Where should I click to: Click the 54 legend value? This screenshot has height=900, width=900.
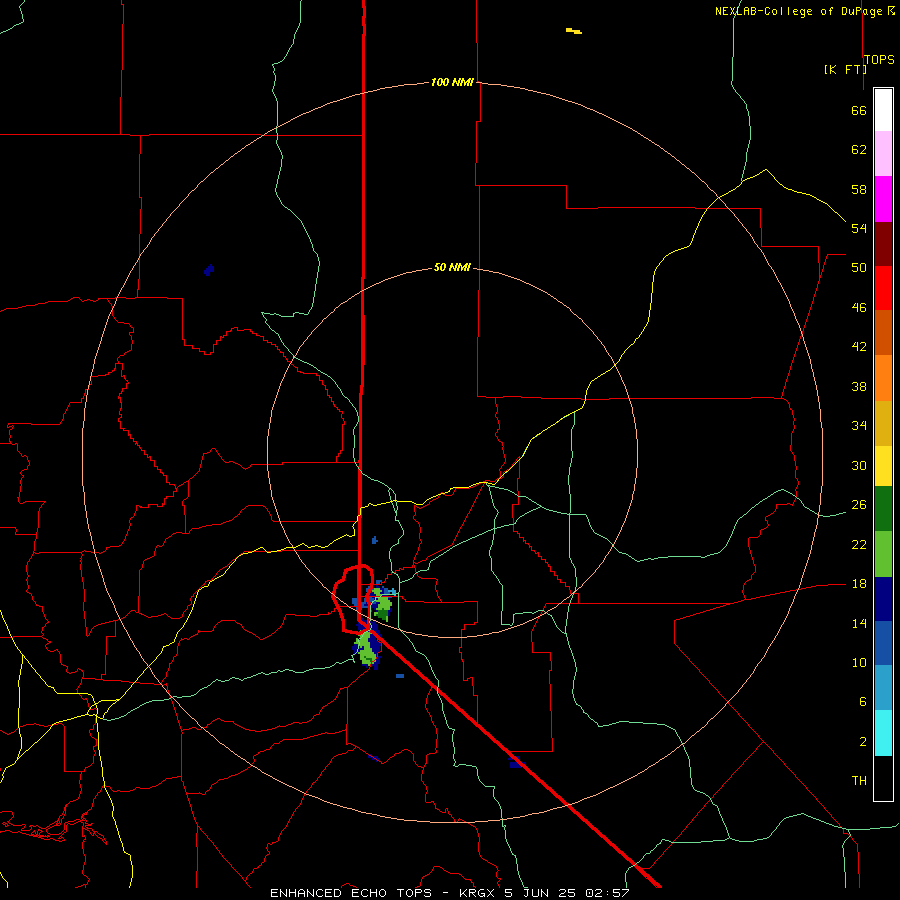pos(859,228)
